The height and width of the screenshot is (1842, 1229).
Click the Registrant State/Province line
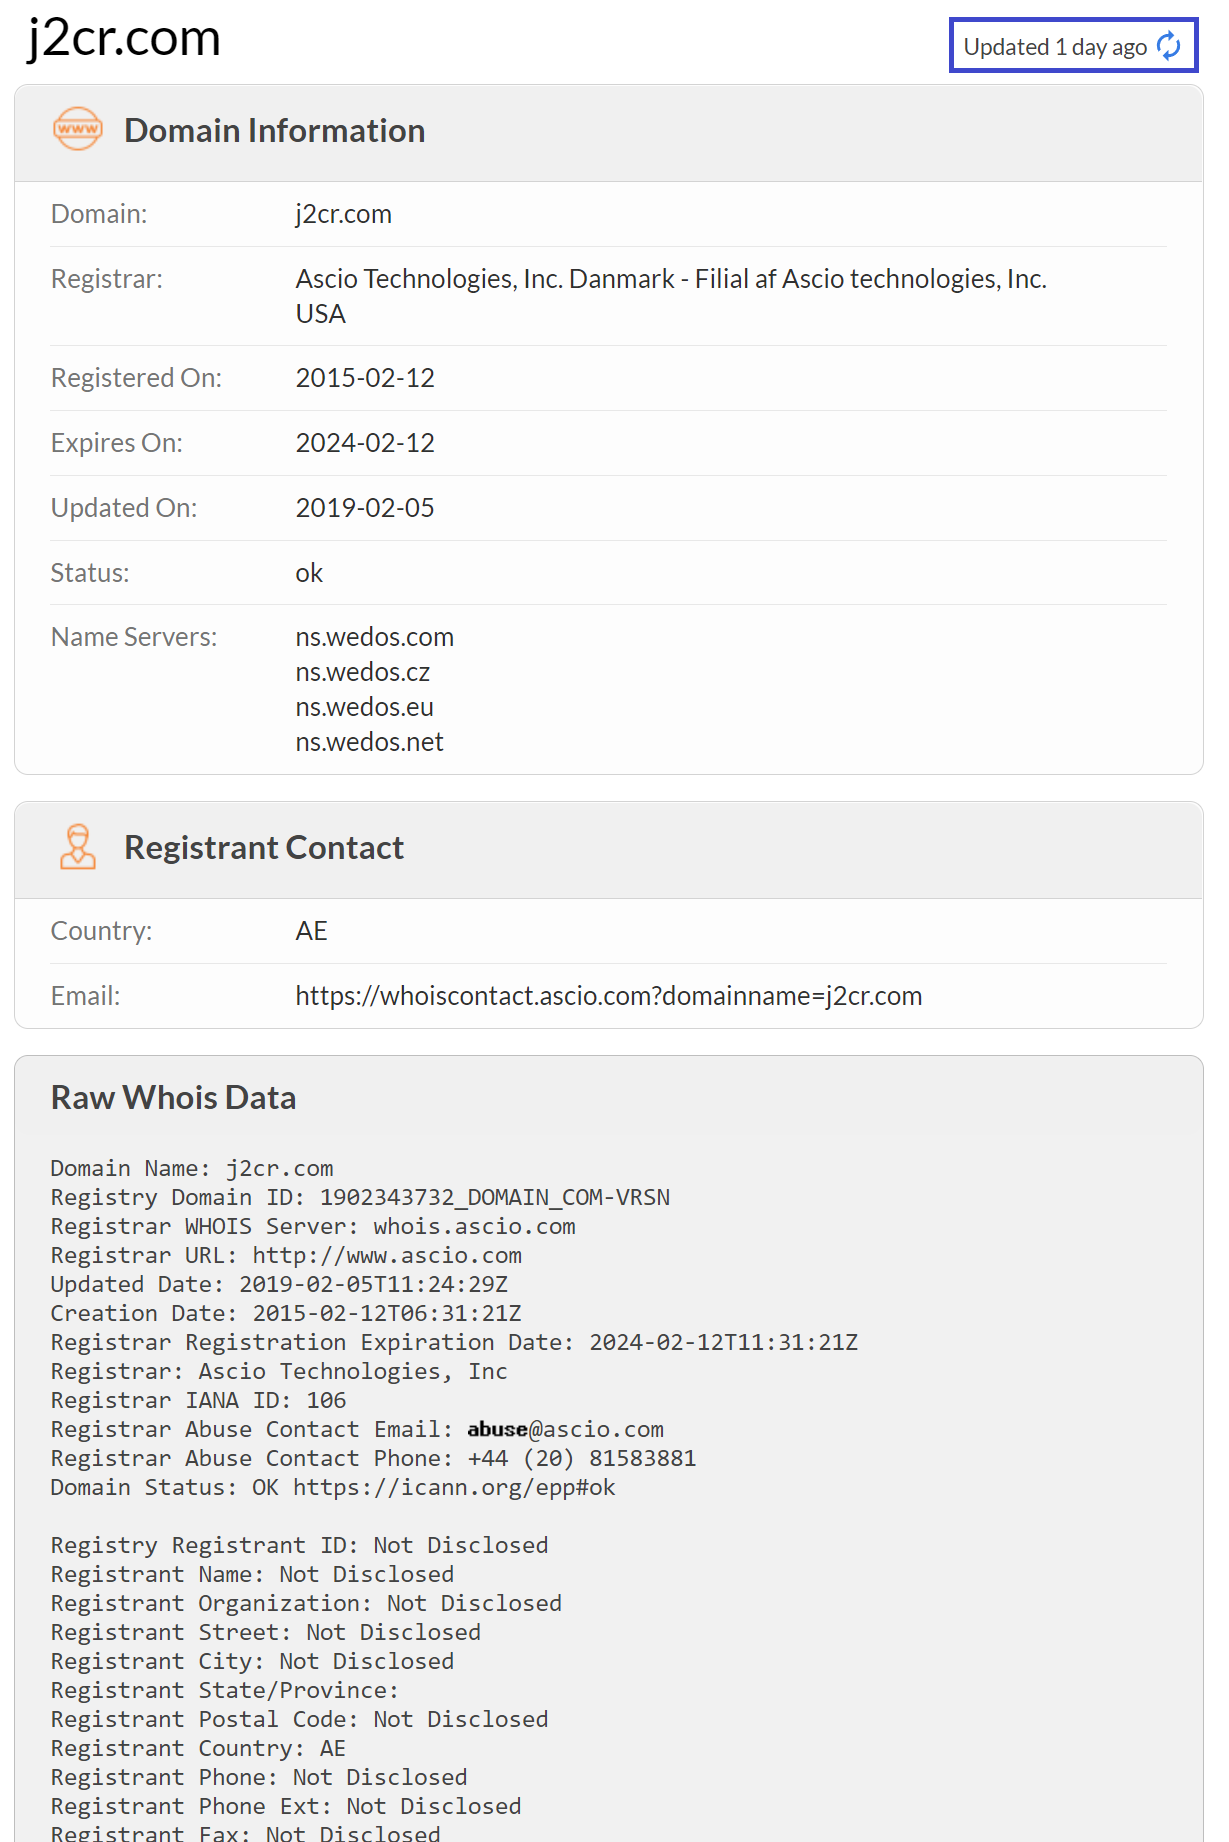pos(225,1690)
